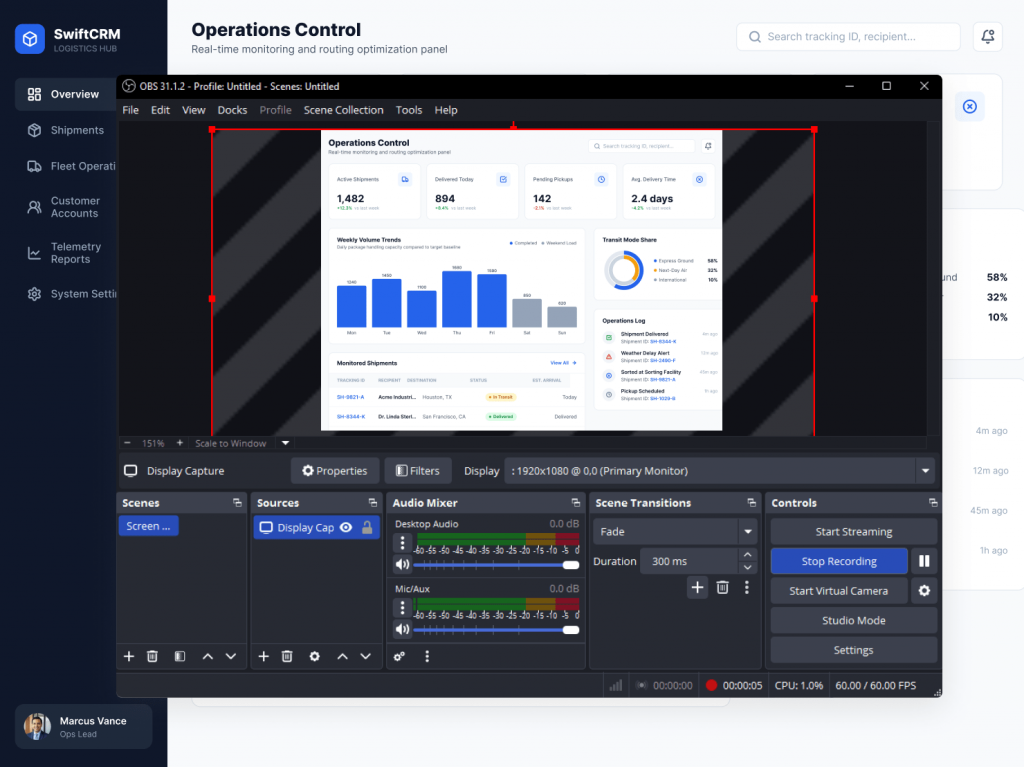Increase transition duration stepper up
This screenshot has height=767, width=1024.
click(748, 555)
